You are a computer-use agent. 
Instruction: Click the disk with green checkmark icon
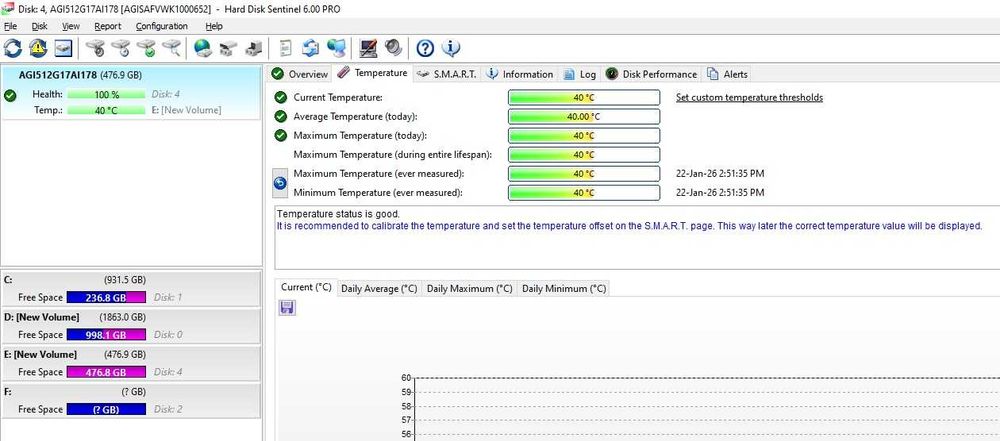146,48
